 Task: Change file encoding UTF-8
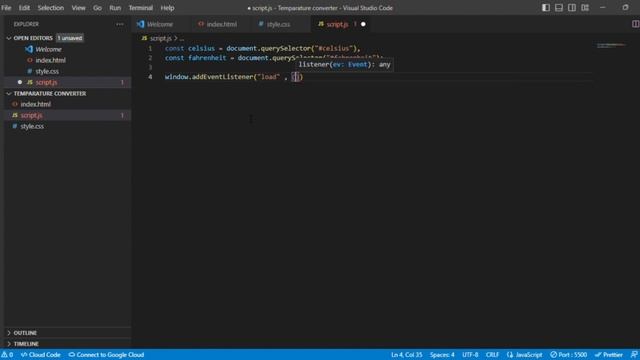(470, 355)
